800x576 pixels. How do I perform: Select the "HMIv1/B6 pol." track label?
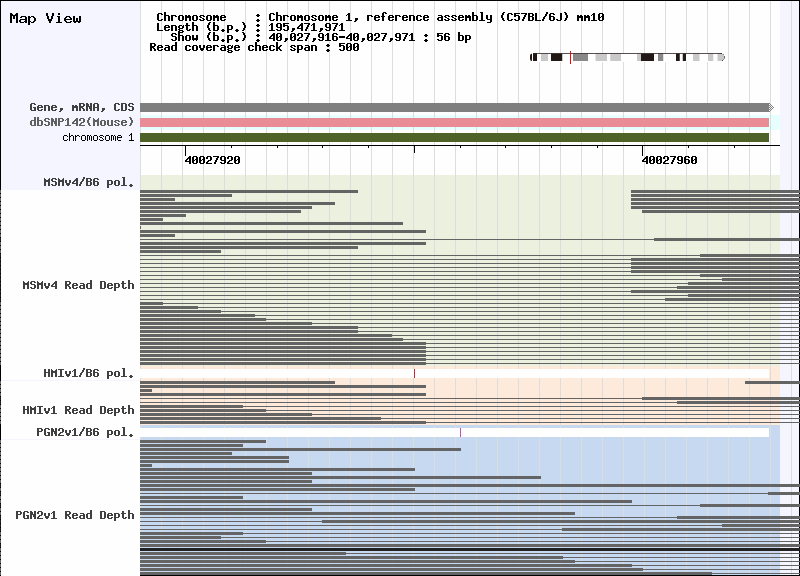pyautogui.click(x=89, y=373)
